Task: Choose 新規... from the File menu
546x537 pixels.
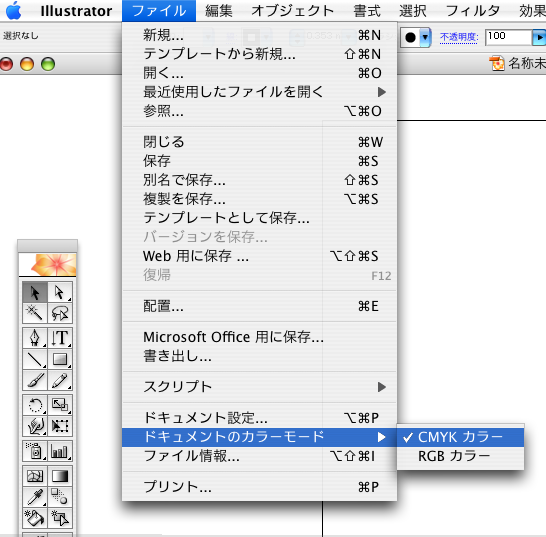Action: pos(259,35)
